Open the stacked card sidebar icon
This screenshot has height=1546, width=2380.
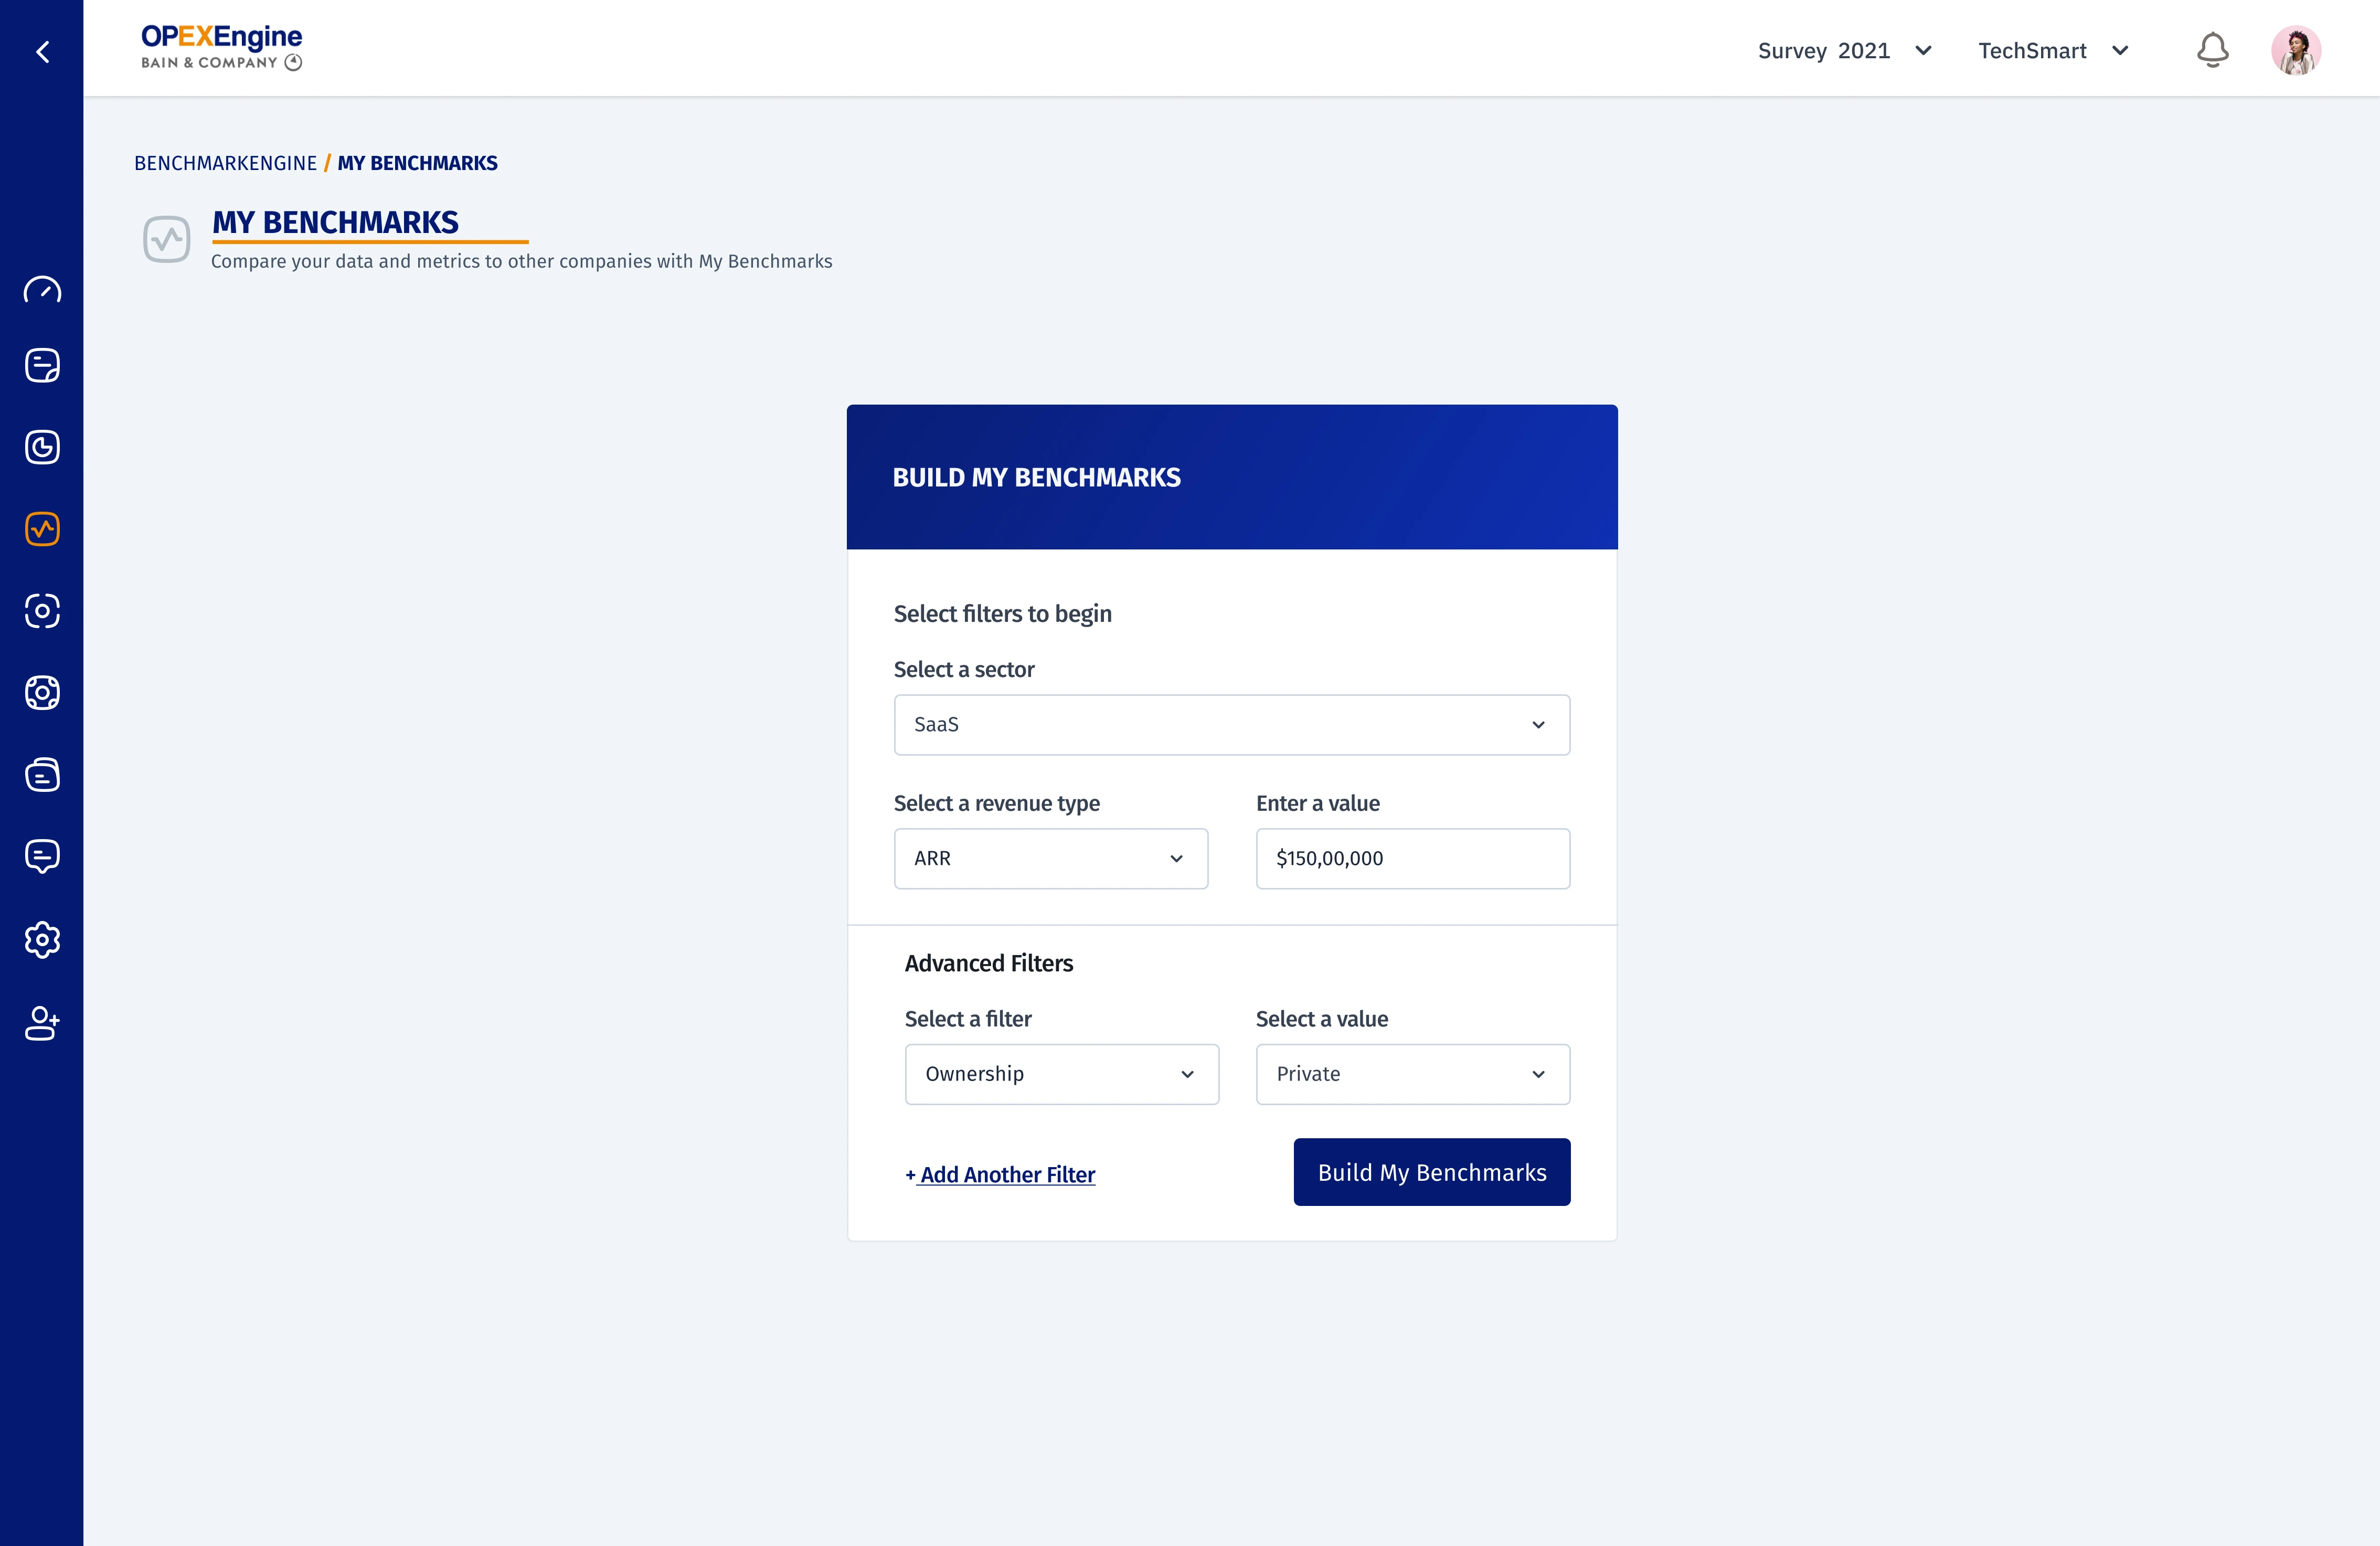click(42, 774)
